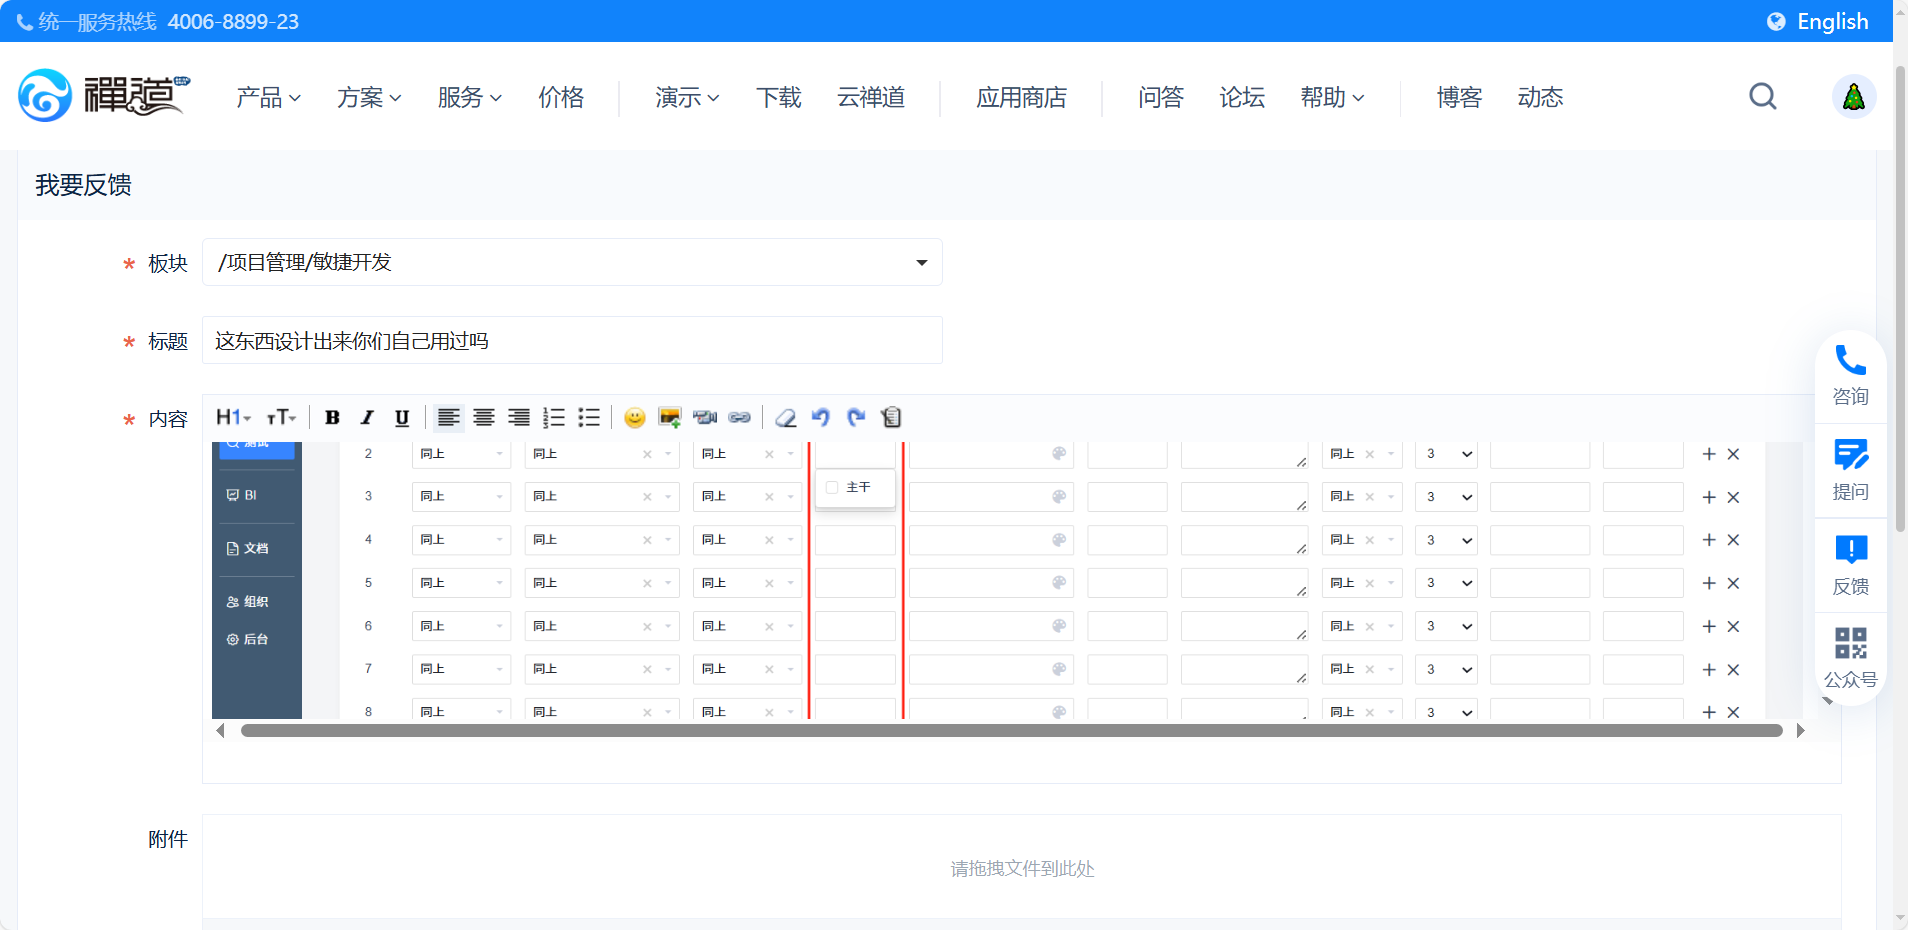The width and height of the screenshot is (1908, 930).
Task: Undo the last edit
Action: pos(821,418)
